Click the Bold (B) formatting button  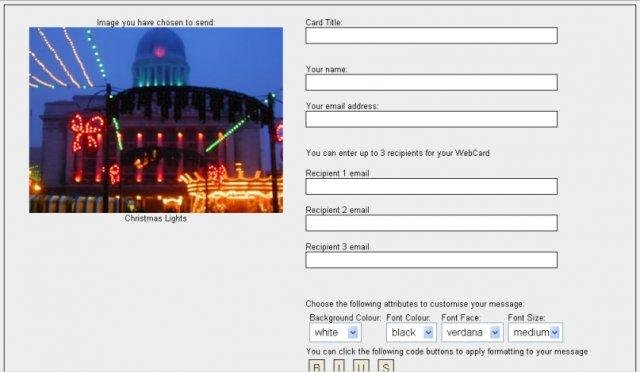click(317, 366)
